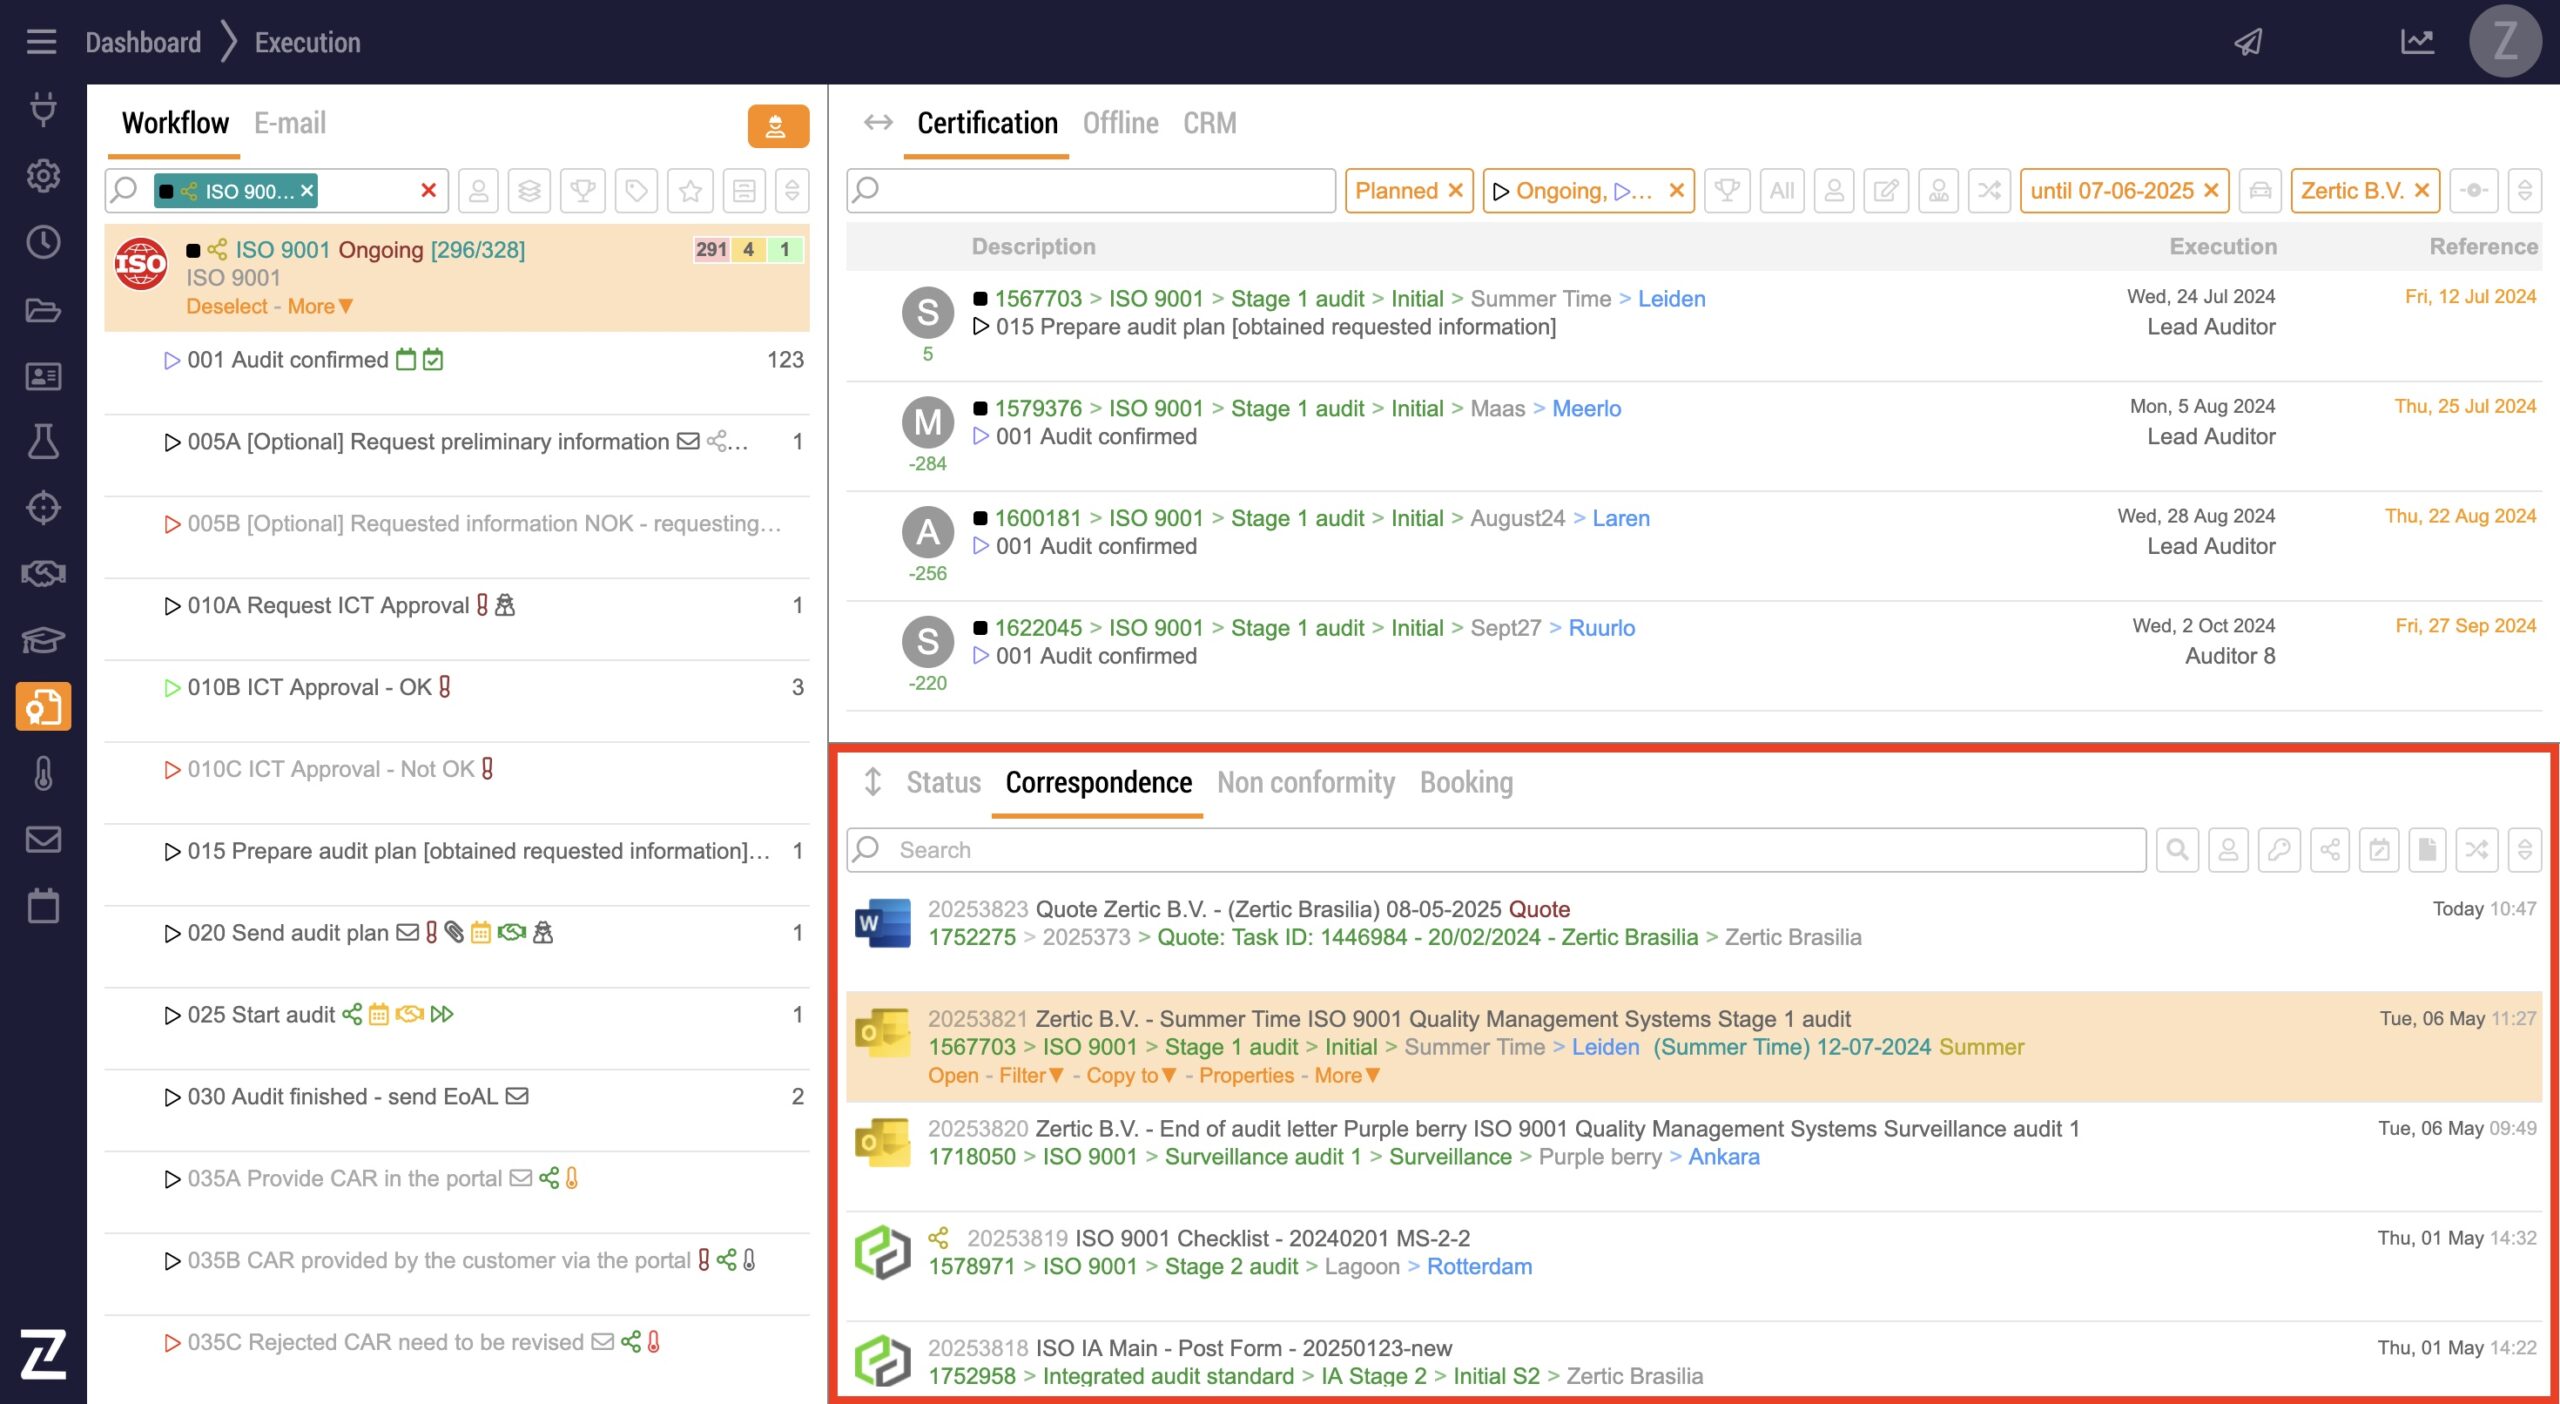Switch to the Non conformity tab
The width and height of the screenshot is (2560, 1404).
point(1305,782)
